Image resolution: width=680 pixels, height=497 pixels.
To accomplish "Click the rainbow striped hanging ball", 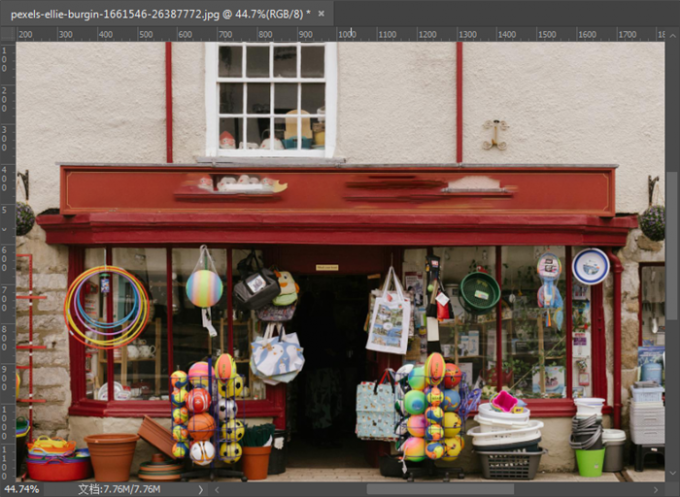I will [204, 288].
